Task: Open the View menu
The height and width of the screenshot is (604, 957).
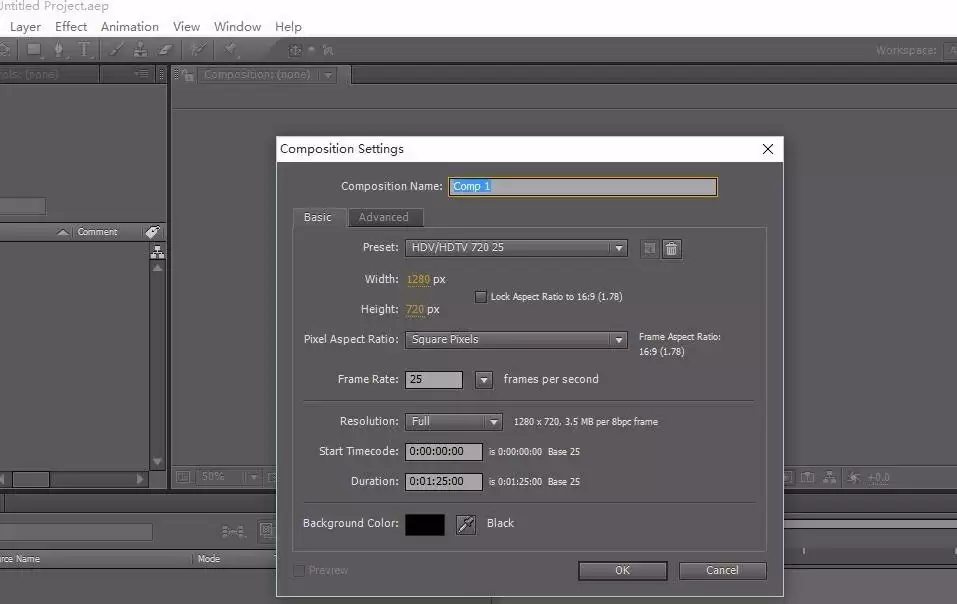Action: pos(186,27)
